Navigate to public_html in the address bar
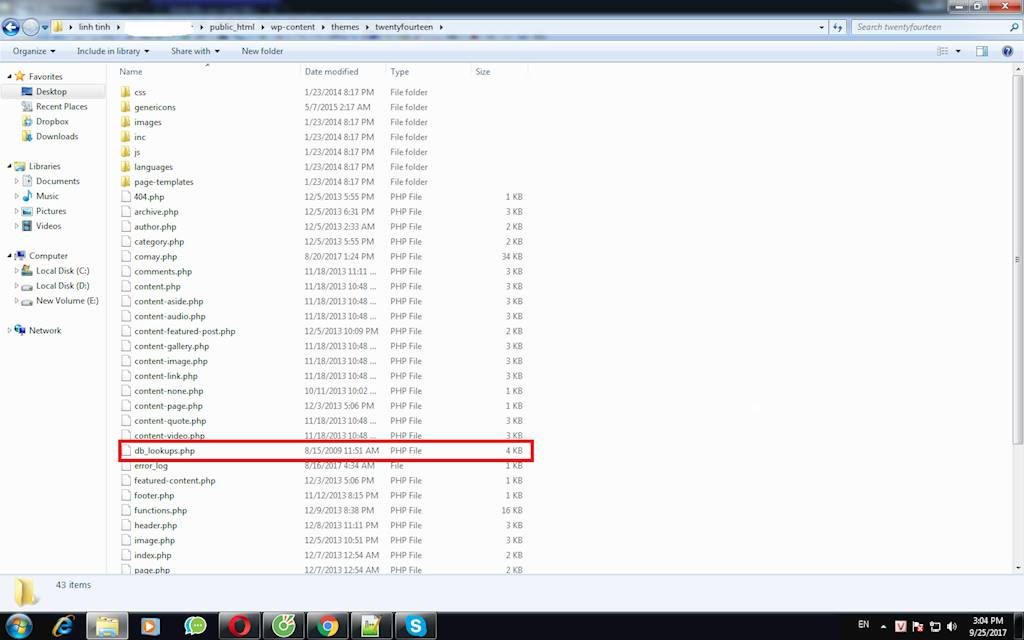The width and height of the screenshot is (1024, 640). [232, 27]
